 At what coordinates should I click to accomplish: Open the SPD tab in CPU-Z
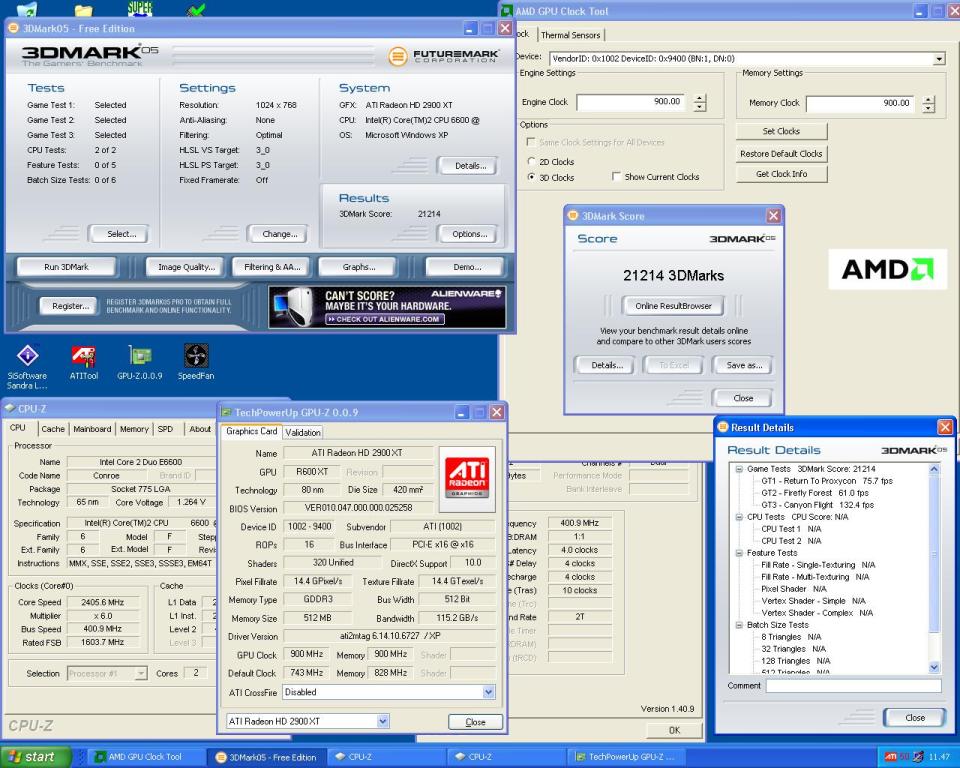point(165,429)
